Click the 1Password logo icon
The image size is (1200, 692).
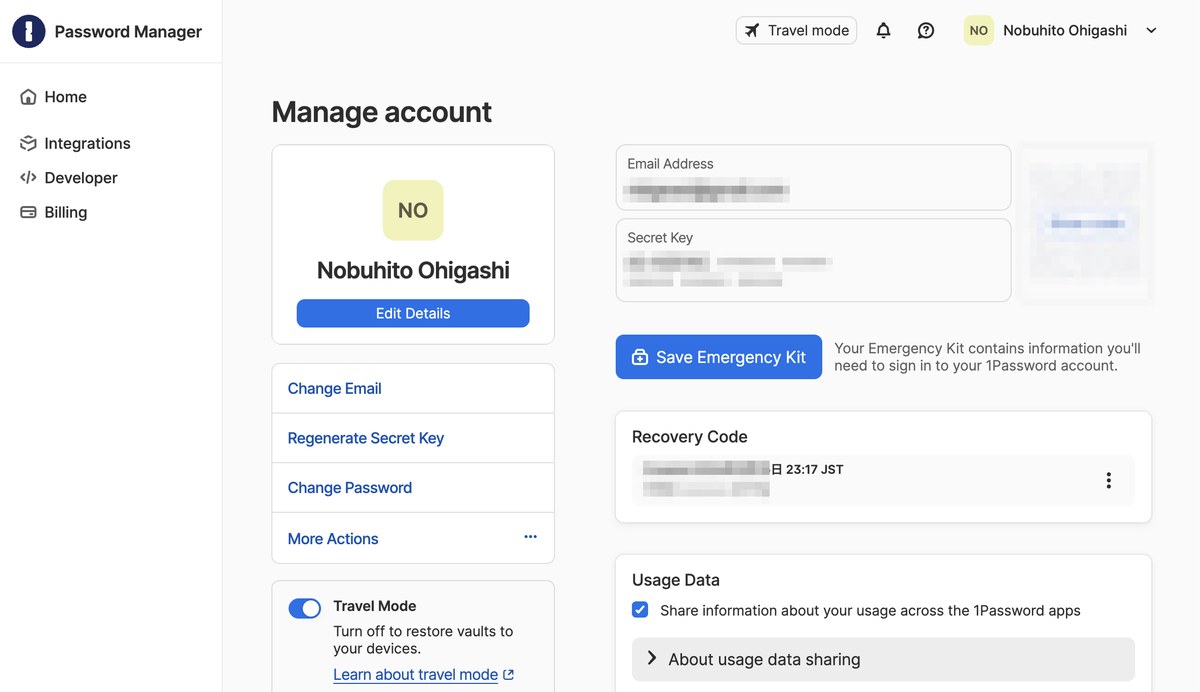tap(29, 31)
